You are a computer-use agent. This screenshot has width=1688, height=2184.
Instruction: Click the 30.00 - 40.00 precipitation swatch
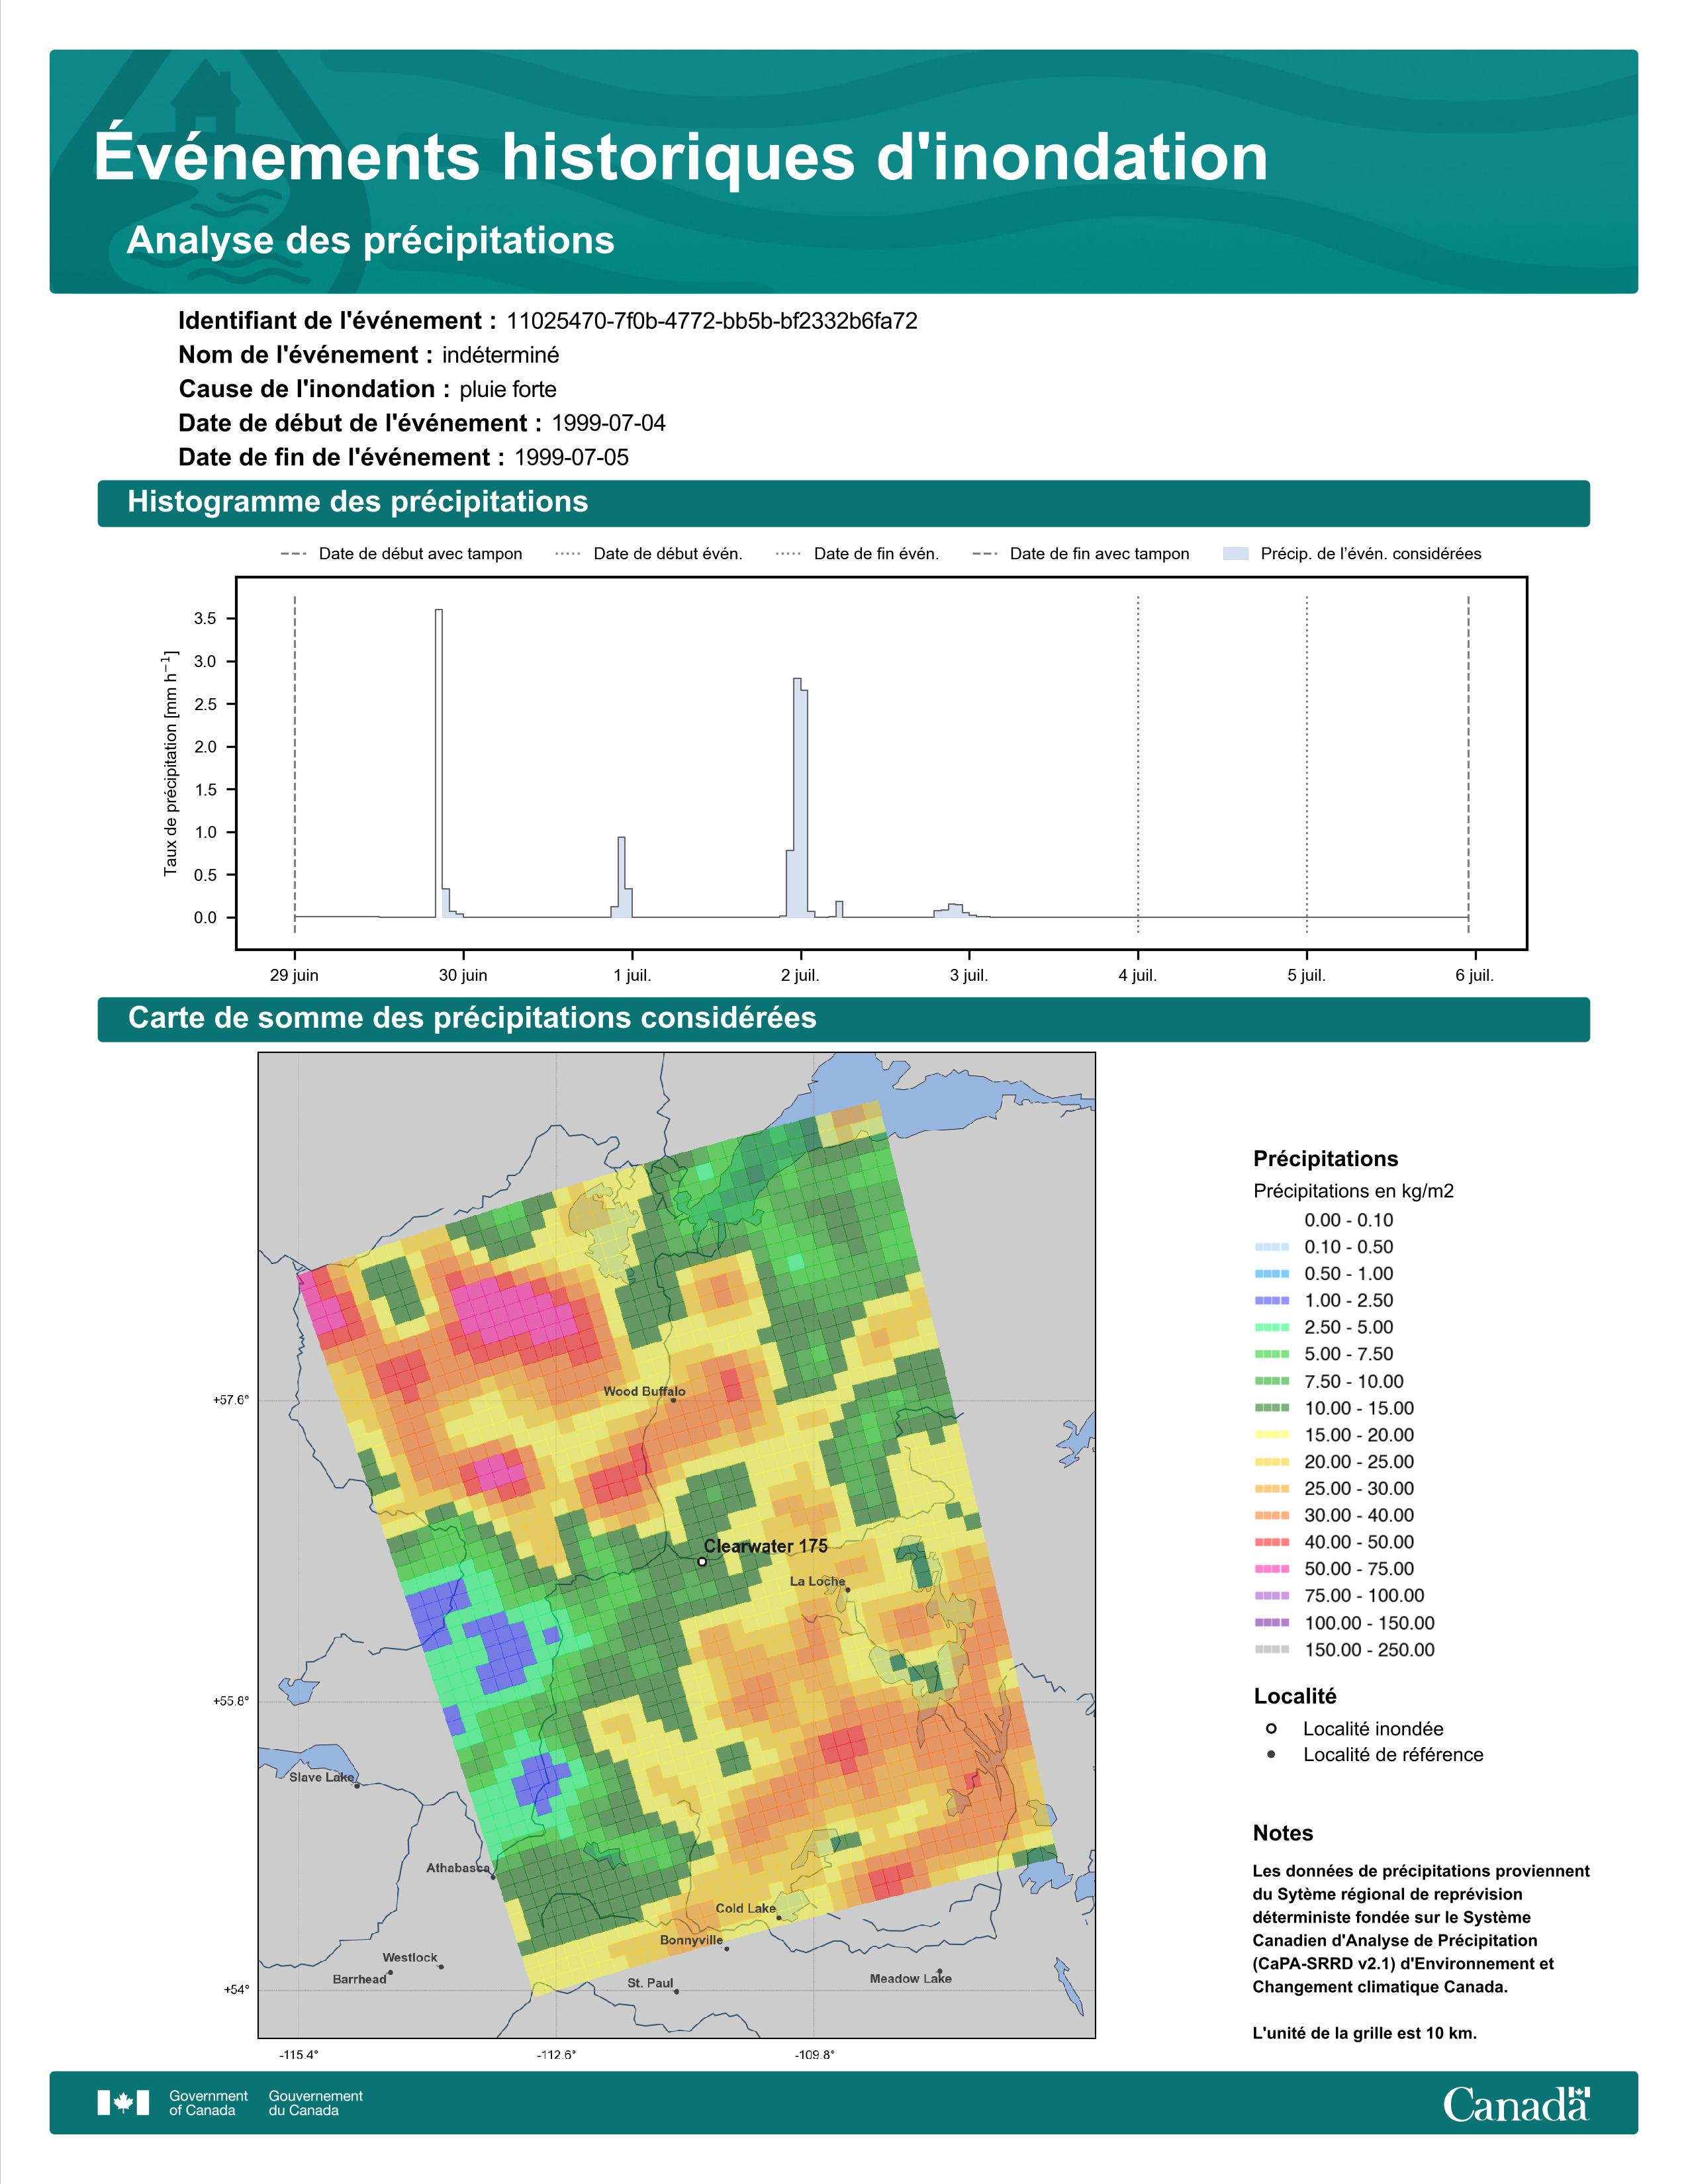click(x=1272, y=1516)
